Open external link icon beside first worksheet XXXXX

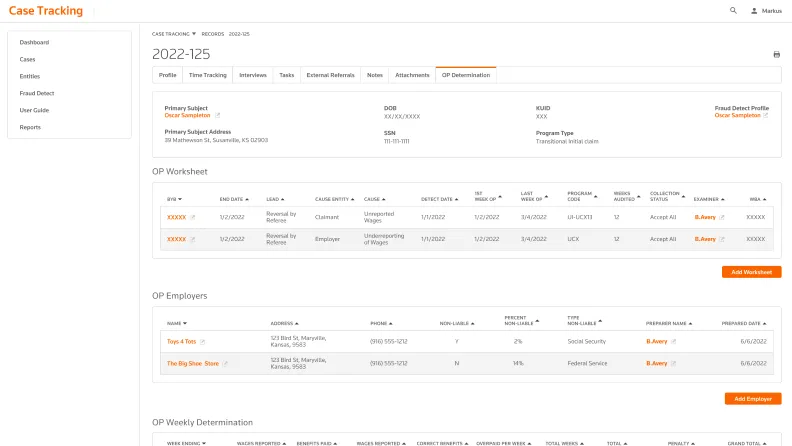tap(193, 217)
